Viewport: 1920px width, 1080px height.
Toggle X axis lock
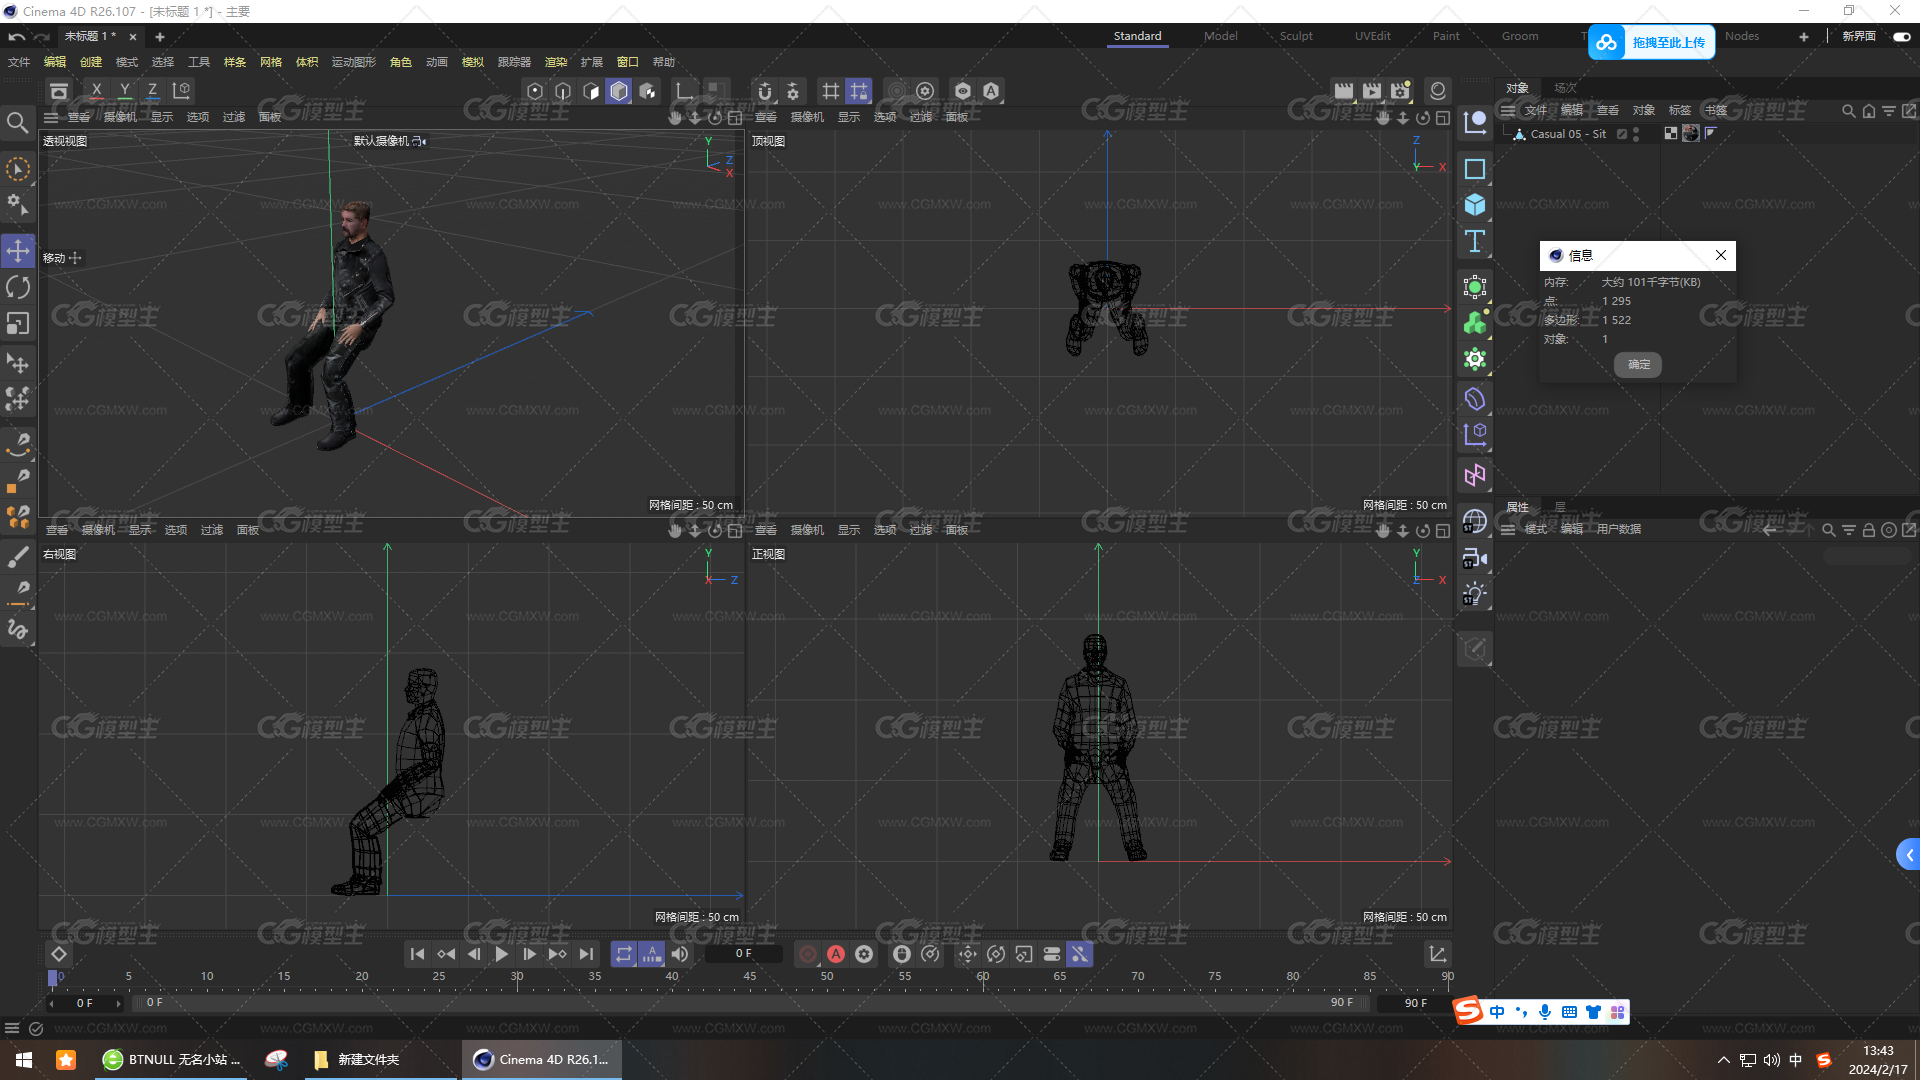coord(96,91)
